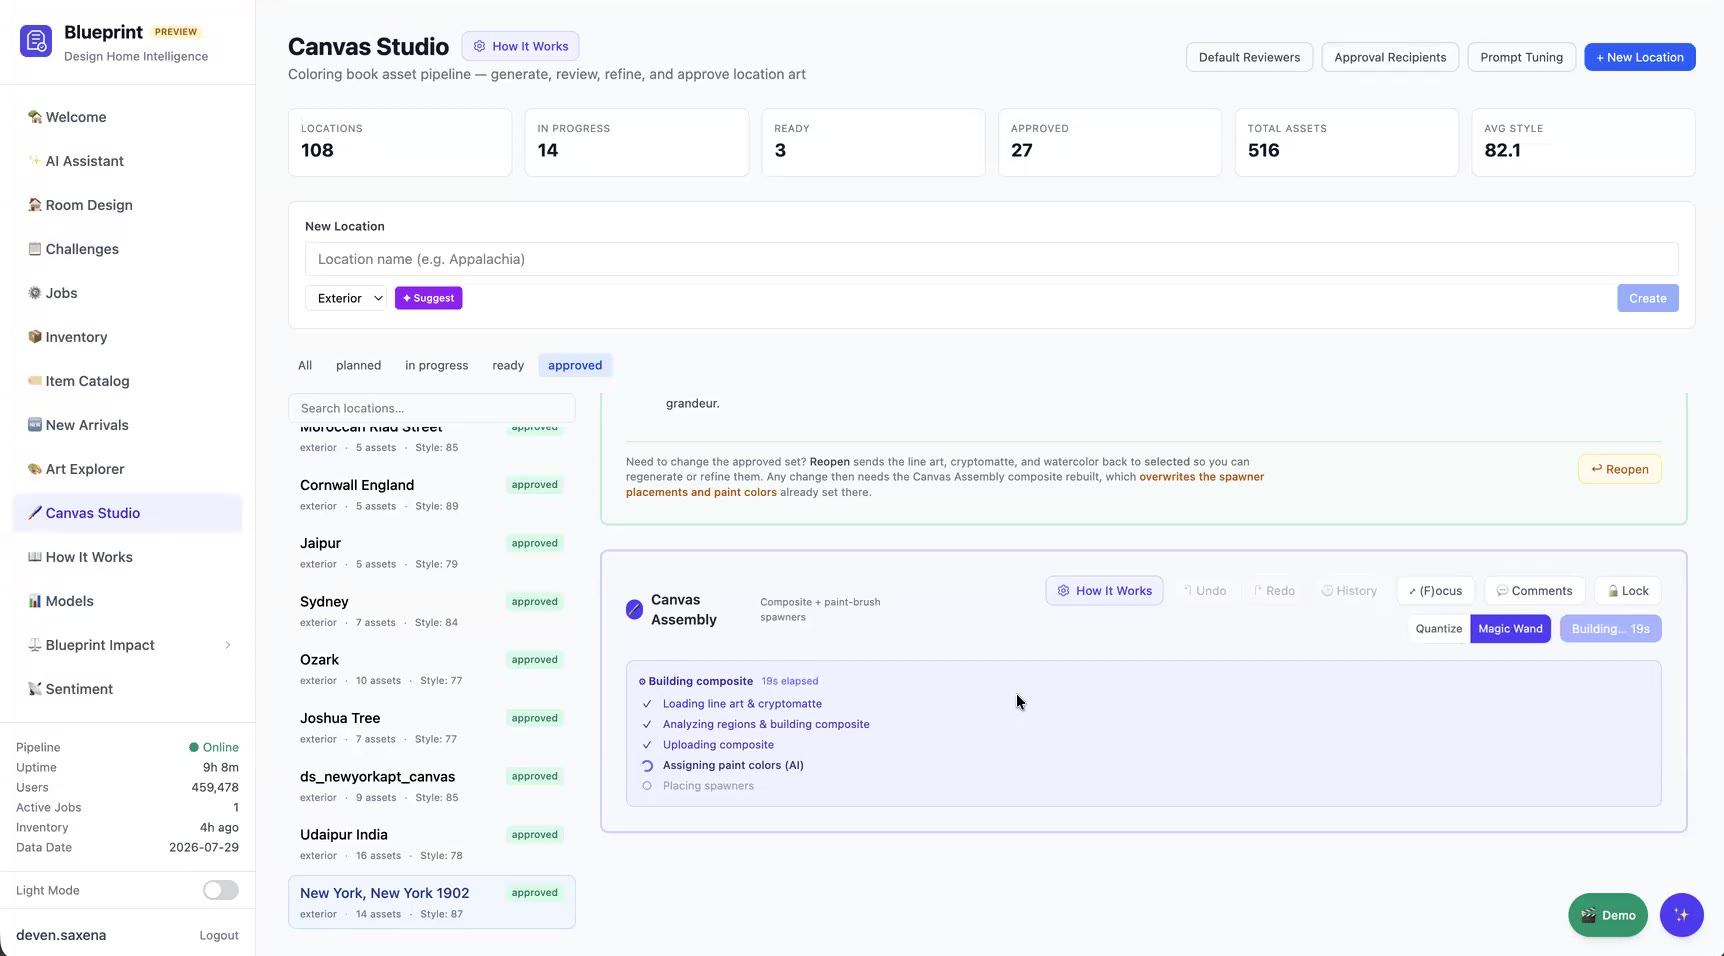The height and width of the screenshot is (956, 1724).
Task: Select the approved filter tab
Action: (575, 365)
